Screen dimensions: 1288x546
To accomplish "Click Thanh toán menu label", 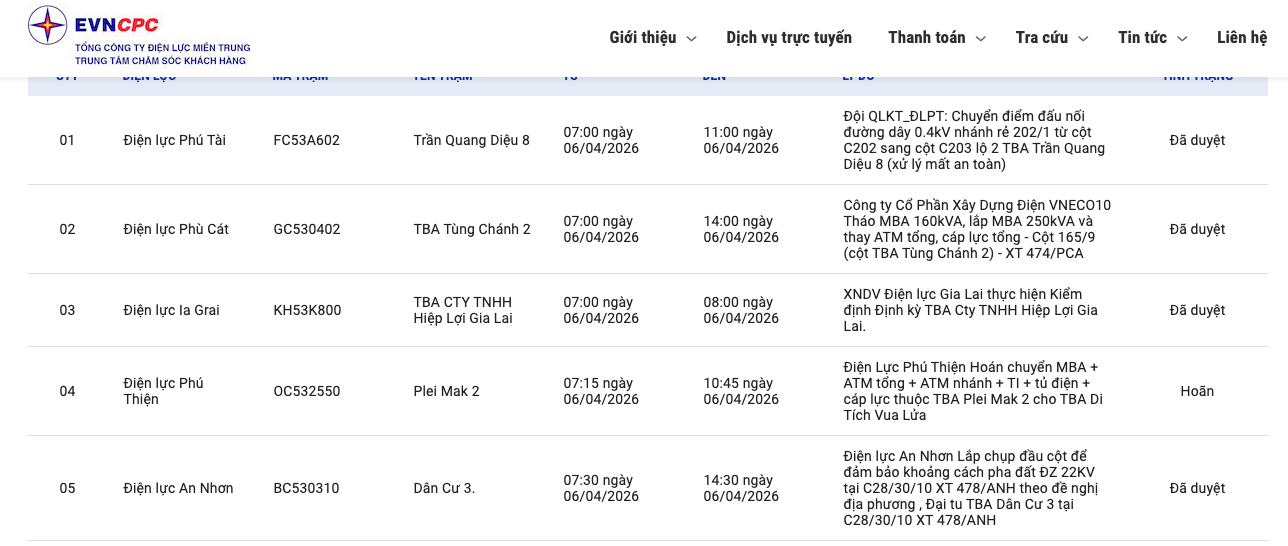I will click(x=926, y=38).
